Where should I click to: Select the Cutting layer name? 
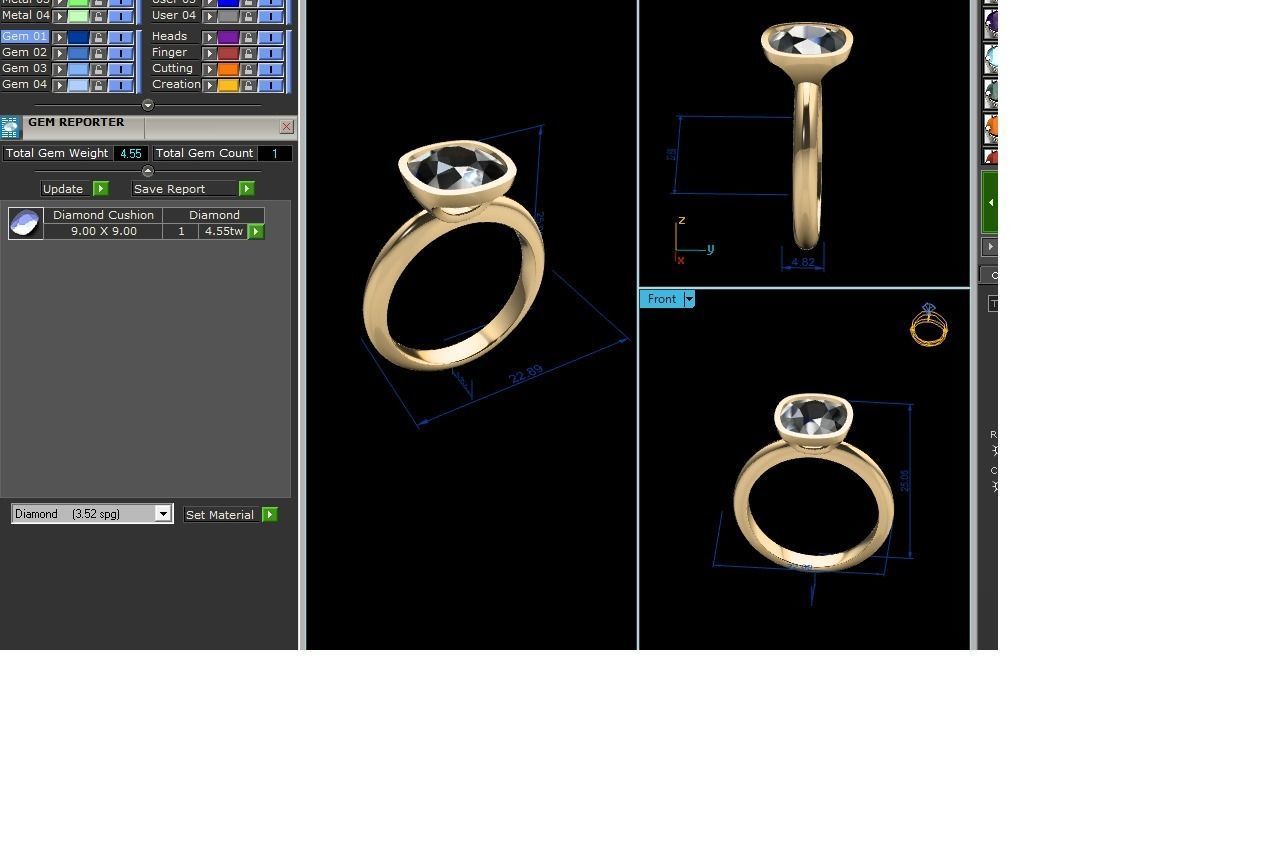coord(173,68)
